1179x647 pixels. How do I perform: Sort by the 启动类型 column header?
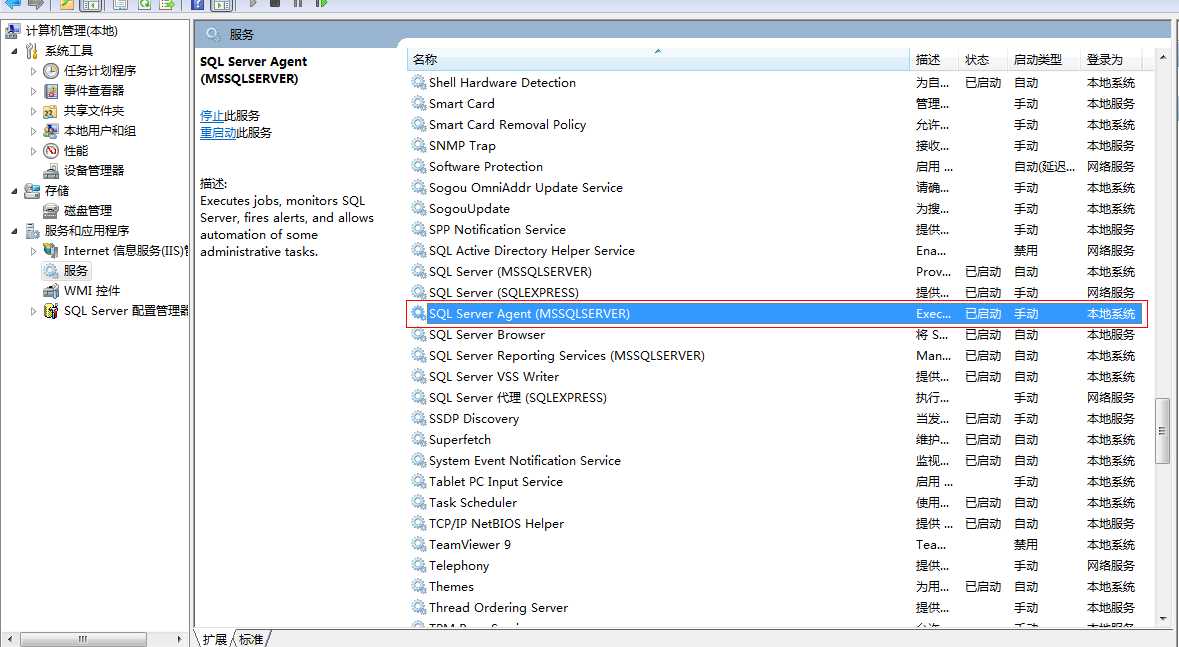tap(1043, 59)
